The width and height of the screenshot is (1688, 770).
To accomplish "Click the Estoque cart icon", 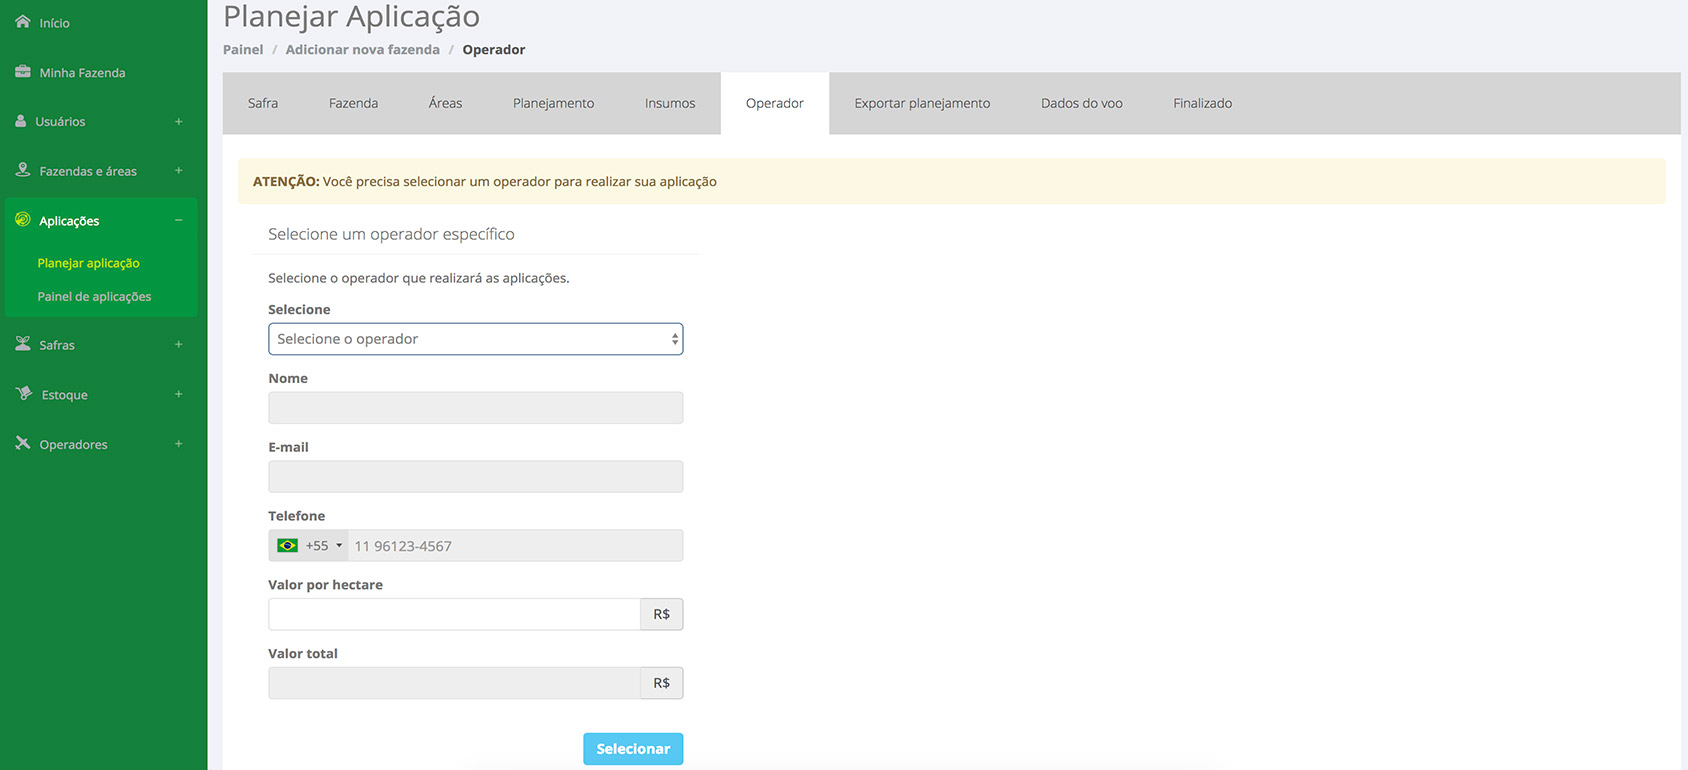I will [24, 394].
